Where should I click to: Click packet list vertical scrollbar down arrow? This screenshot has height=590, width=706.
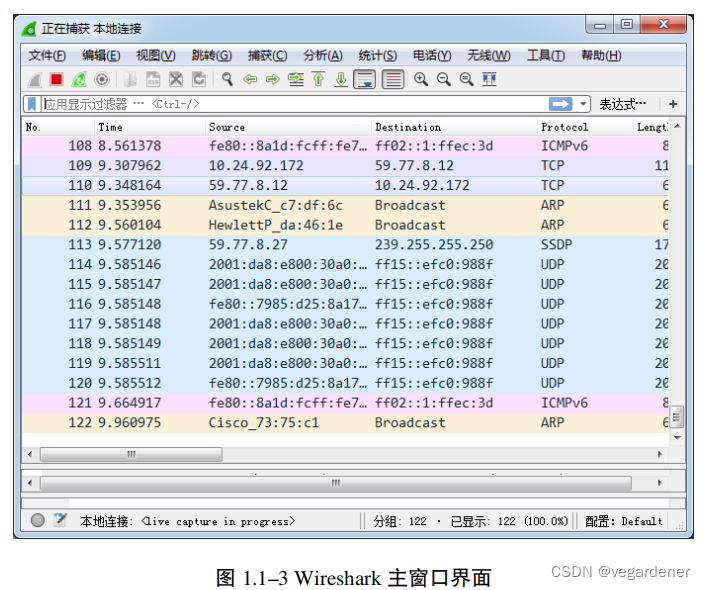[x=677, y=438]
